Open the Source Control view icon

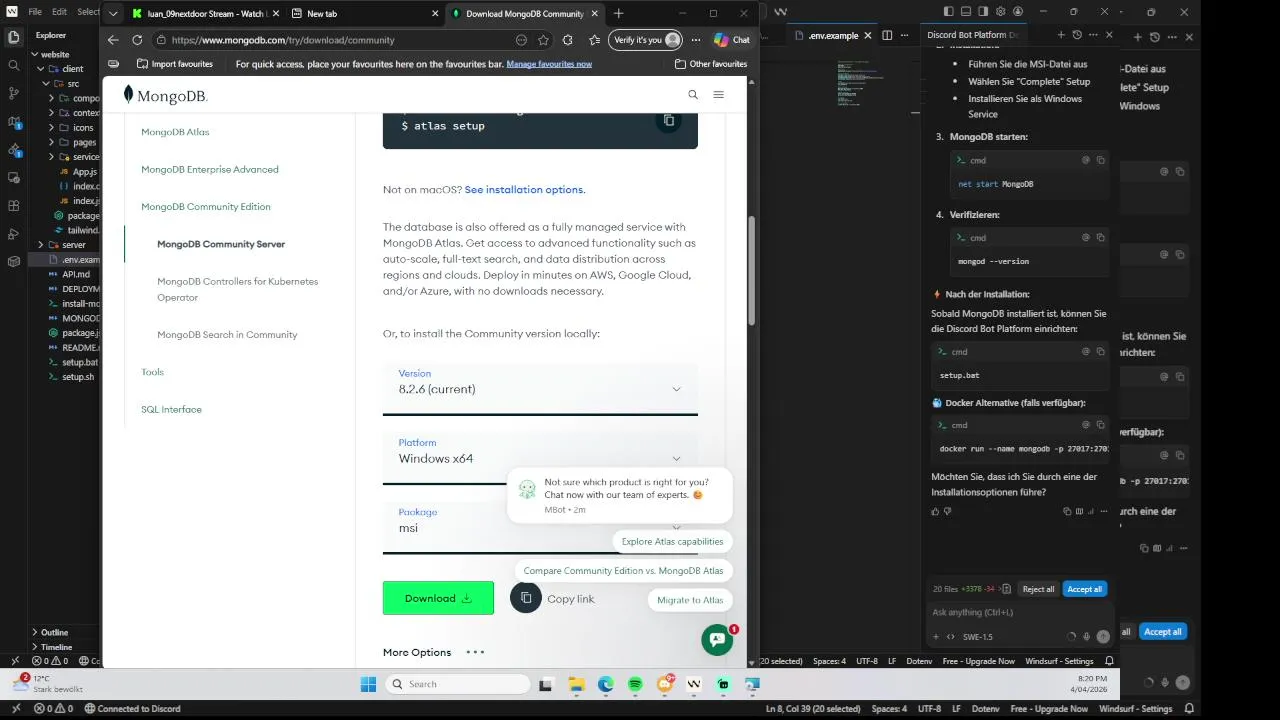[14, 93]
